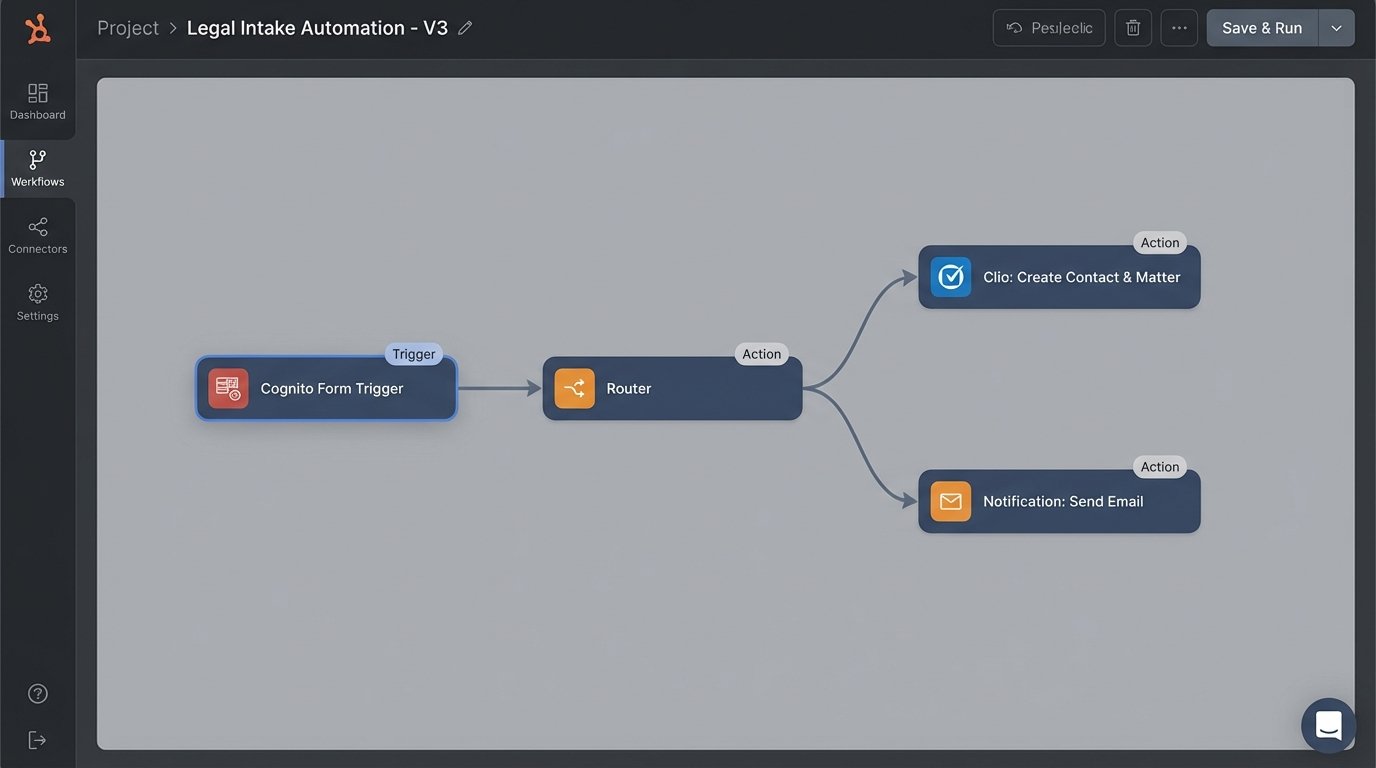Click the HubSpot sprocket logo
This screenshot has width=1376, height=768.
coord(38,27)
